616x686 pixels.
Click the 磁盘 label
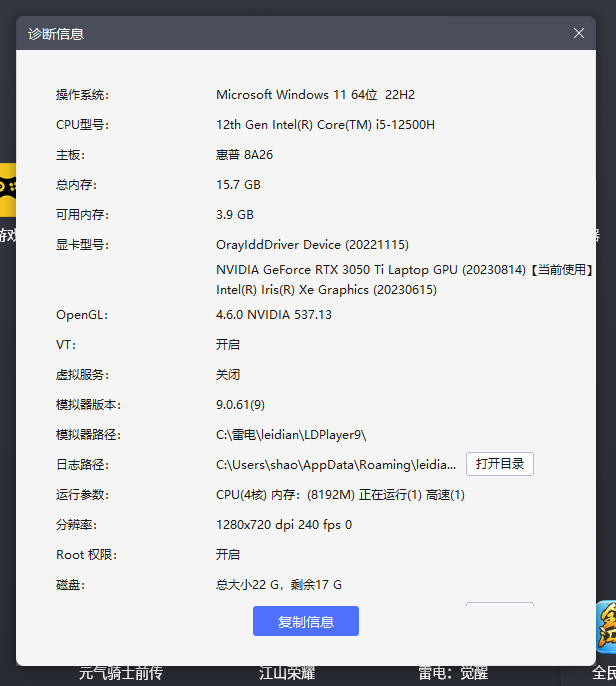point(70,585)
